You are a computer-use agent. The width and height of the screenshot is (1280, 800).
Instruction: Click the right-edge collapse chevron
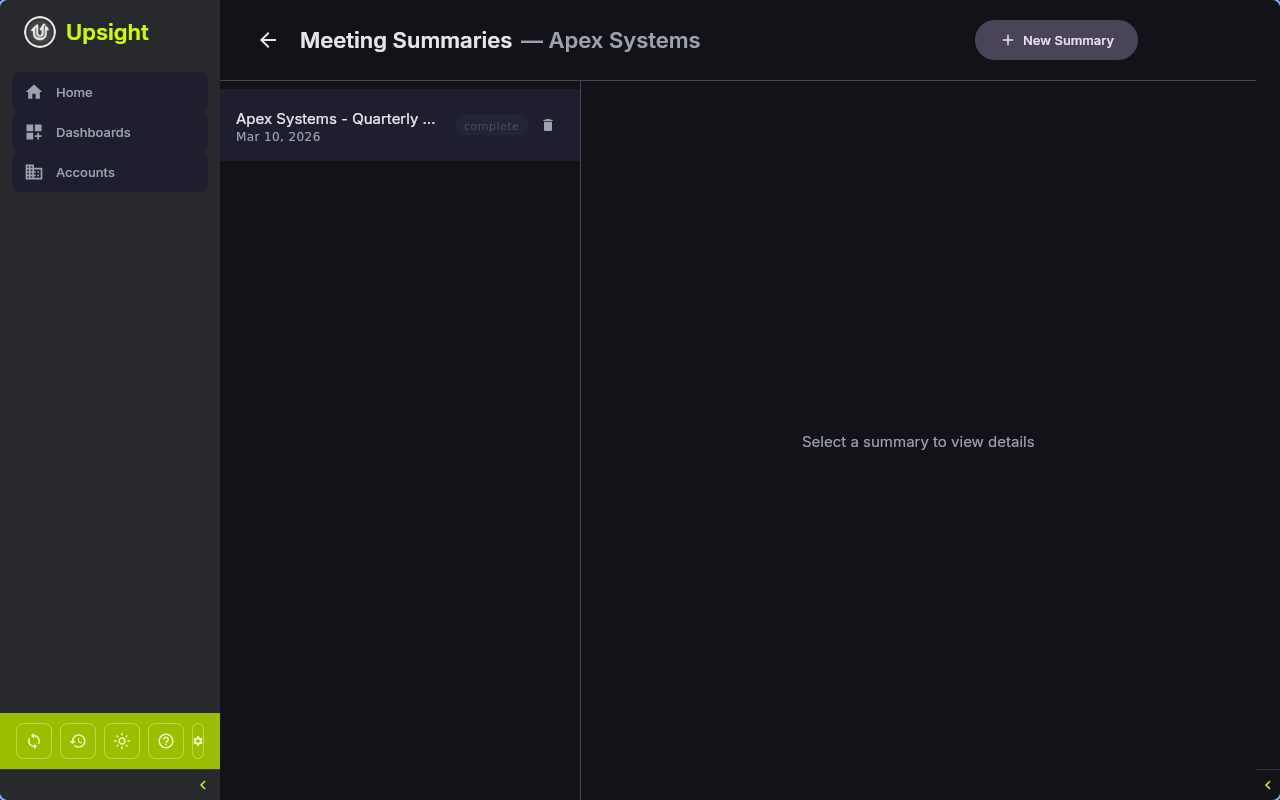(1268, 785)
